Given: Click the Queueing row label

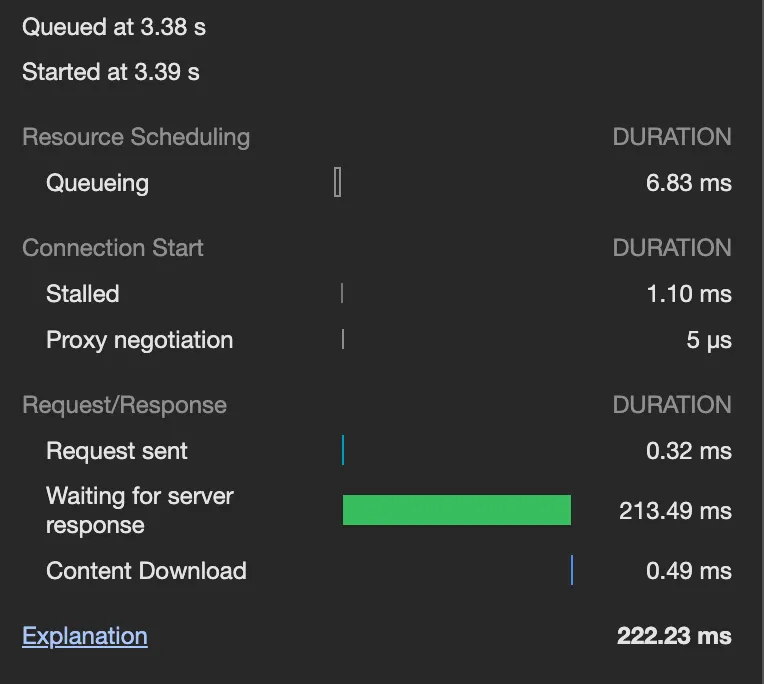Looking at the screenshot, I should pos(97,183).
